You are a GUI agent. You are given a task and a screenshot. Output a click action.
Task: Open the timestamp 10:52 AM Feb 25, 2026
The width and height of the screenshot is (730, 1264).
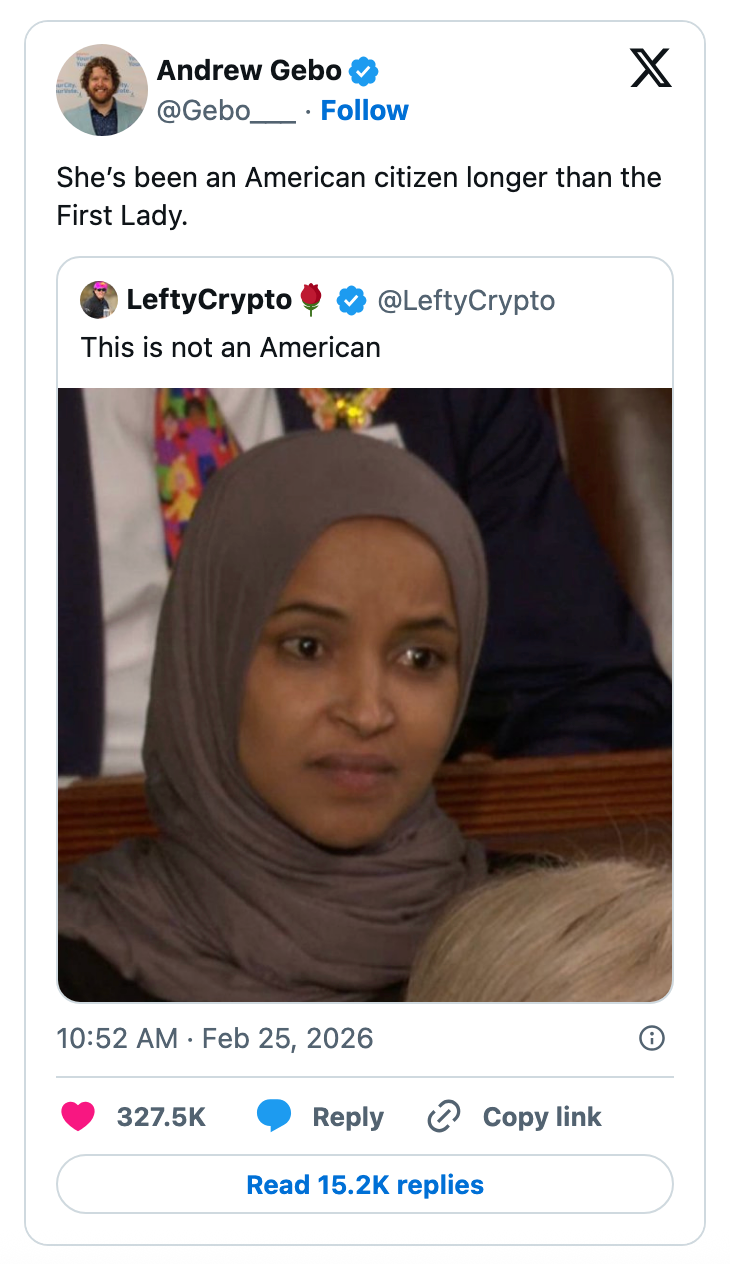215,1038
